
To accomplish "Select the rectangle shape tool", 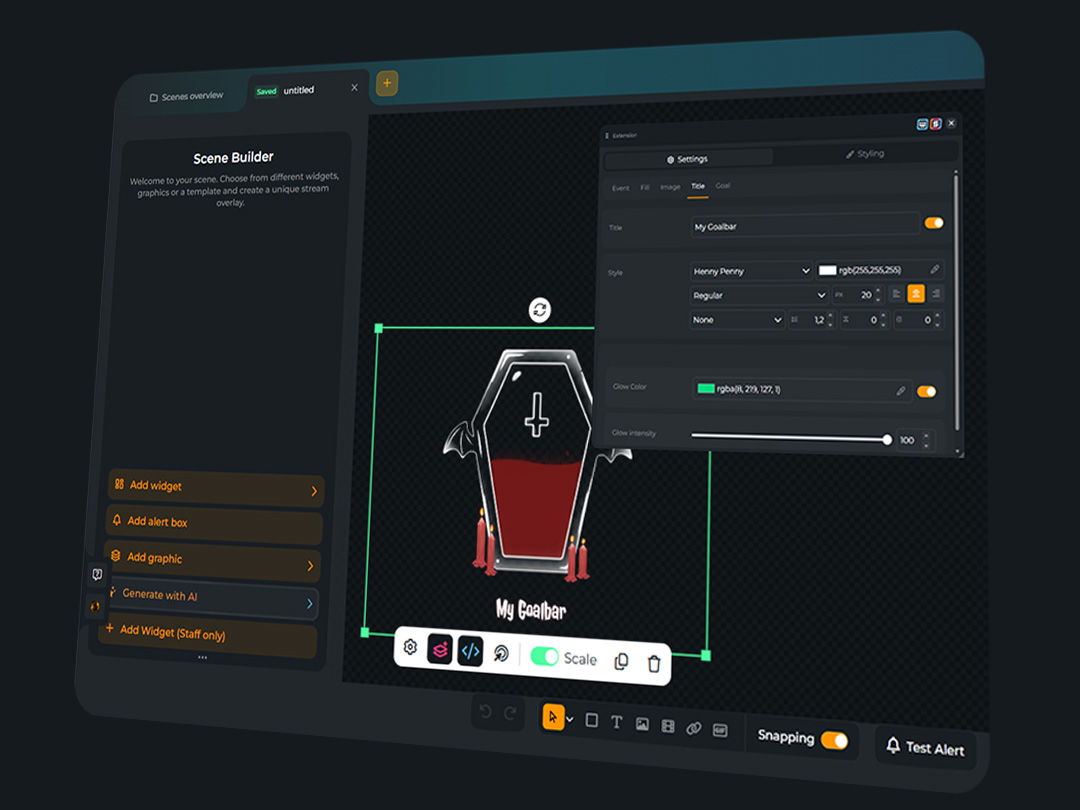I will (x=591, y=720).
